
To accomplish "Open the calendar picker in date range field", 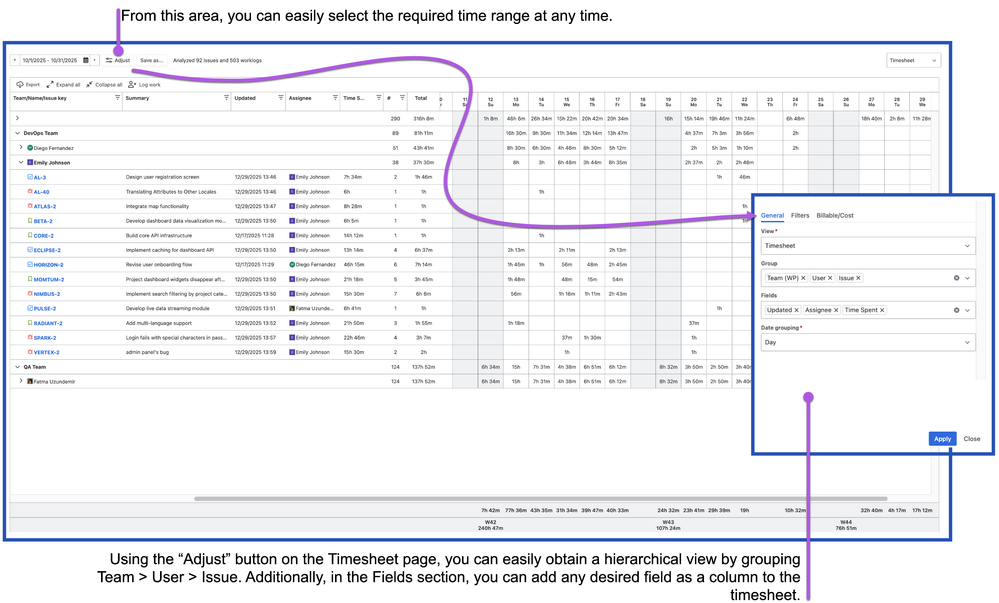I will tap(86, 61).
